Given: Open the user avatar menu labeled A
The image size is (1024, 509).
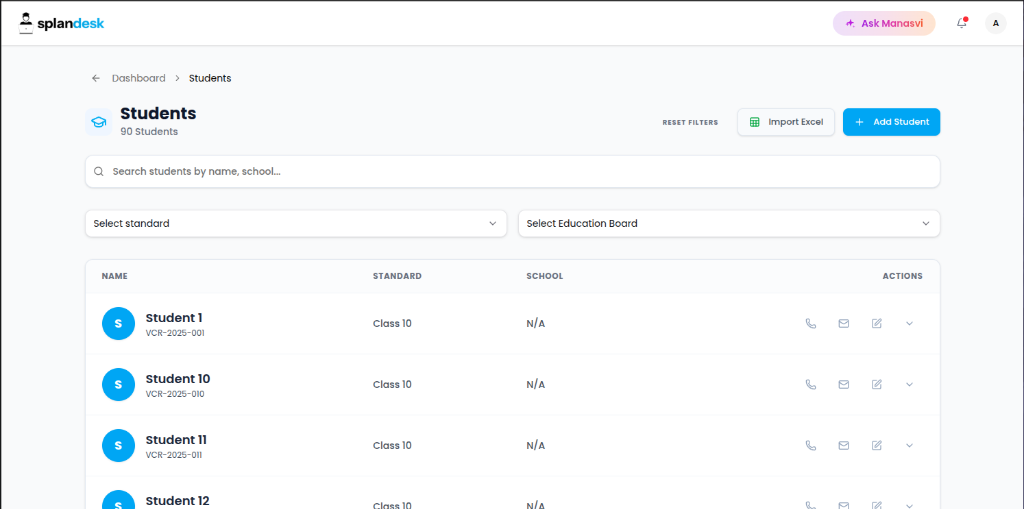Looking at the screenshot, I should click(x=995, y=24).
